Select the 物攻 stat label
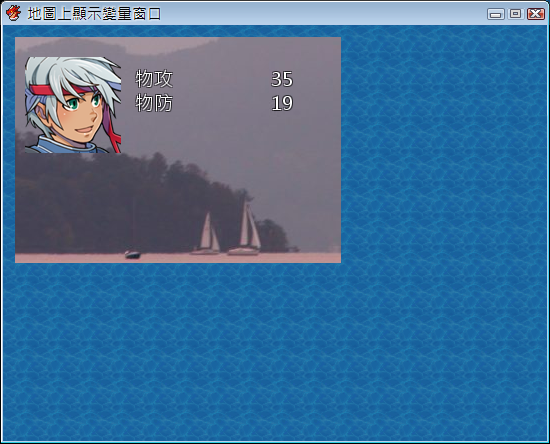Image resolution: width=550 pixels, height=444 pixels. pos(154,79)
